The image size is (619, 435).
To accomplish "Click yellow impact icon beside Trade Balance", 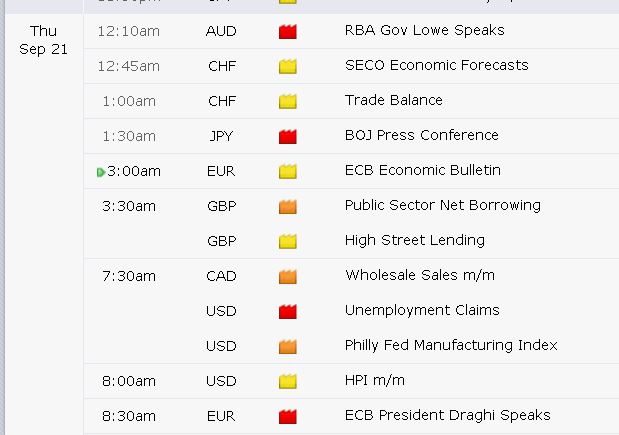I will point(288,101).
